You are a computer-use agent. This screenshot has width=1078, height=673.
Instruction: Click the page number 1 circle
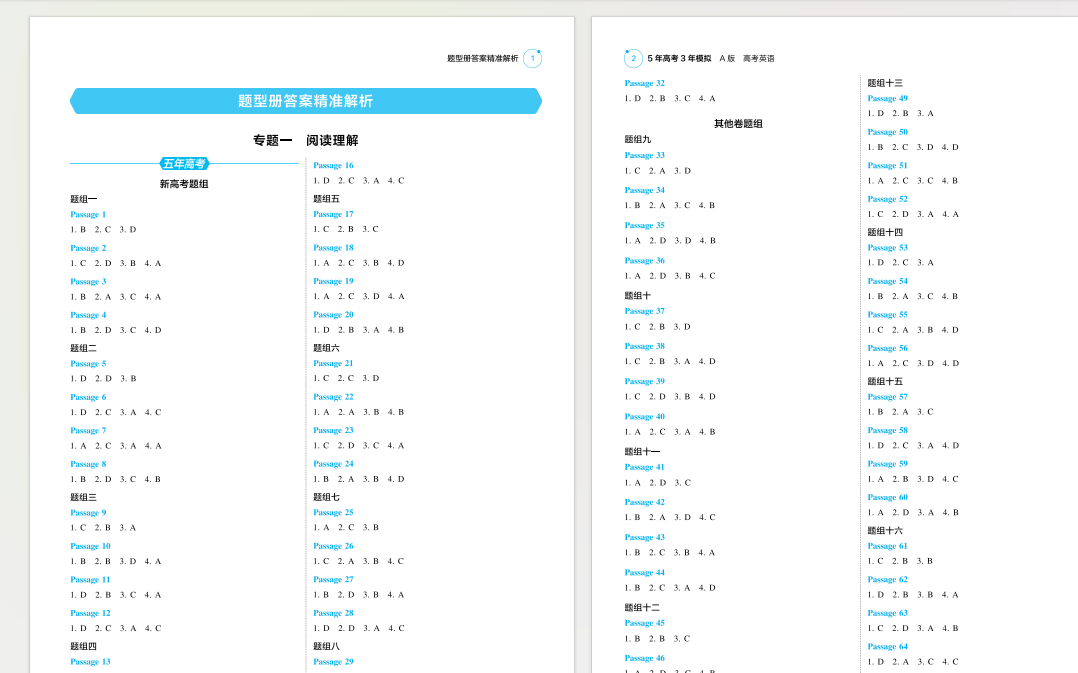[x=532, y=58]
